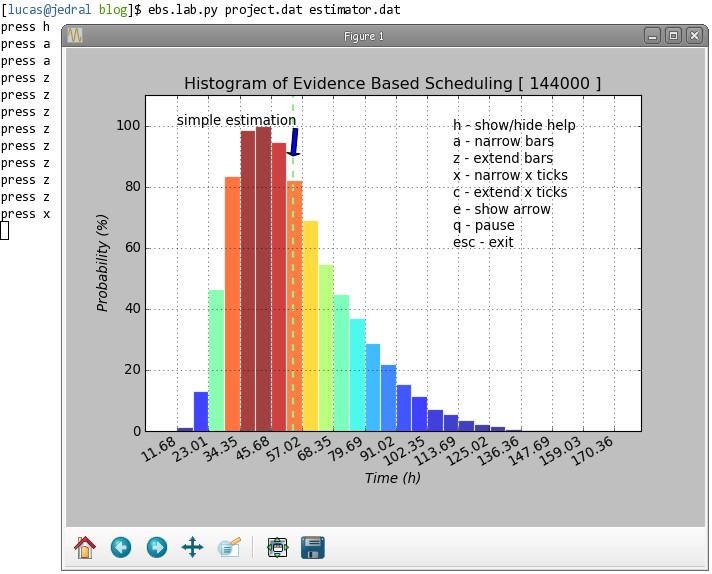Click the blue arrow annotation on the chart
Viewport: 712px width, 574px height.
coord(294,142)
